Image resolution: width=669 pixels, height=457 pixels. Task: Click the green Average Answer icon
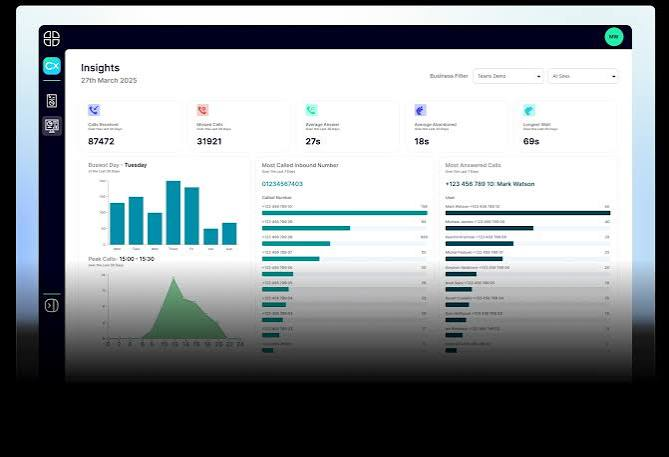[311, 110]
